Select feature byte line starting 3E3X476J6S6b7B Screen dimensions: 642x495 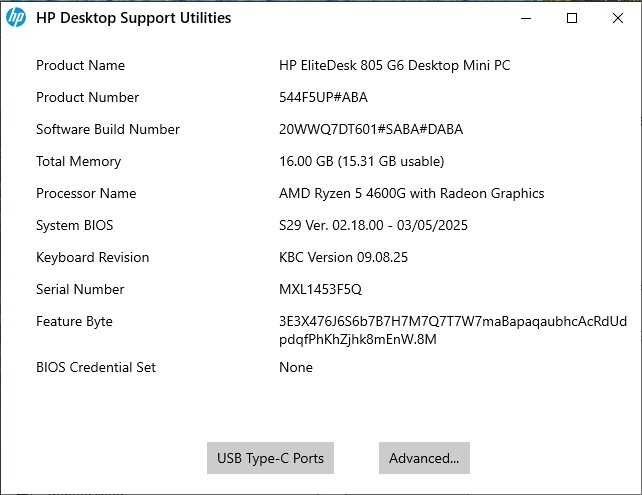[x=453, y=321]
